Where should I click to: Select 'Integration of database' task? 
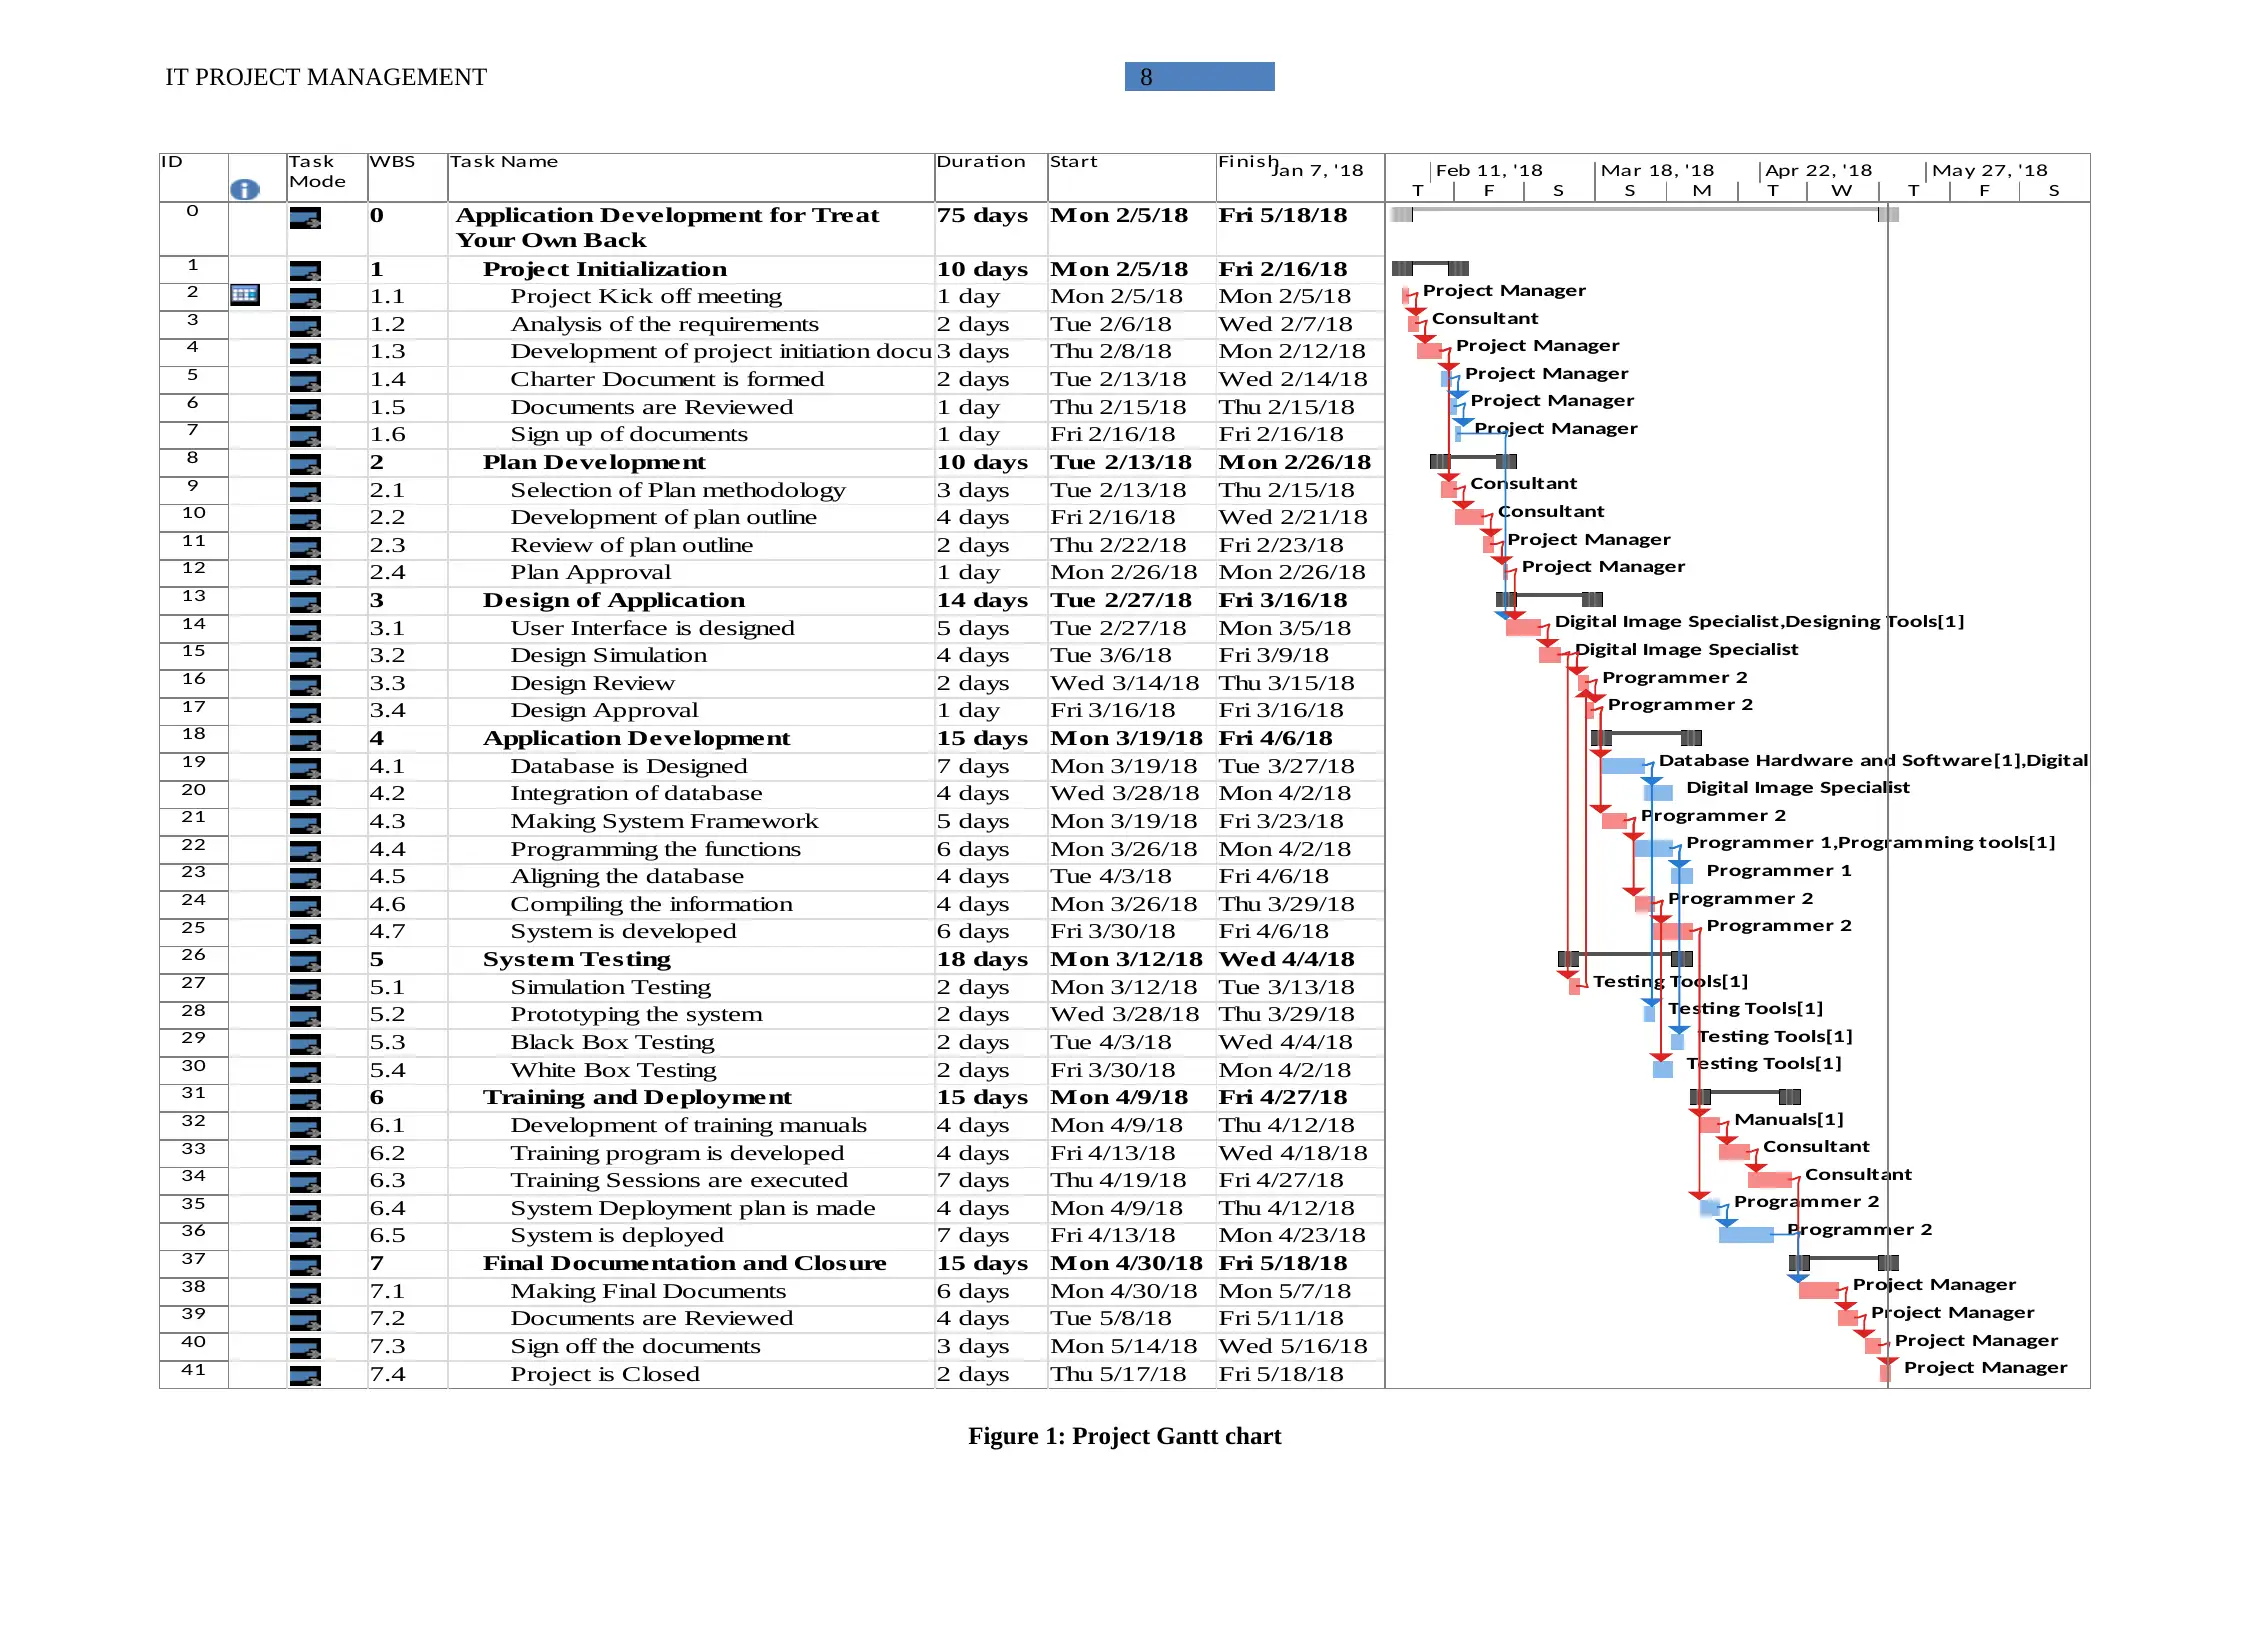636,793
